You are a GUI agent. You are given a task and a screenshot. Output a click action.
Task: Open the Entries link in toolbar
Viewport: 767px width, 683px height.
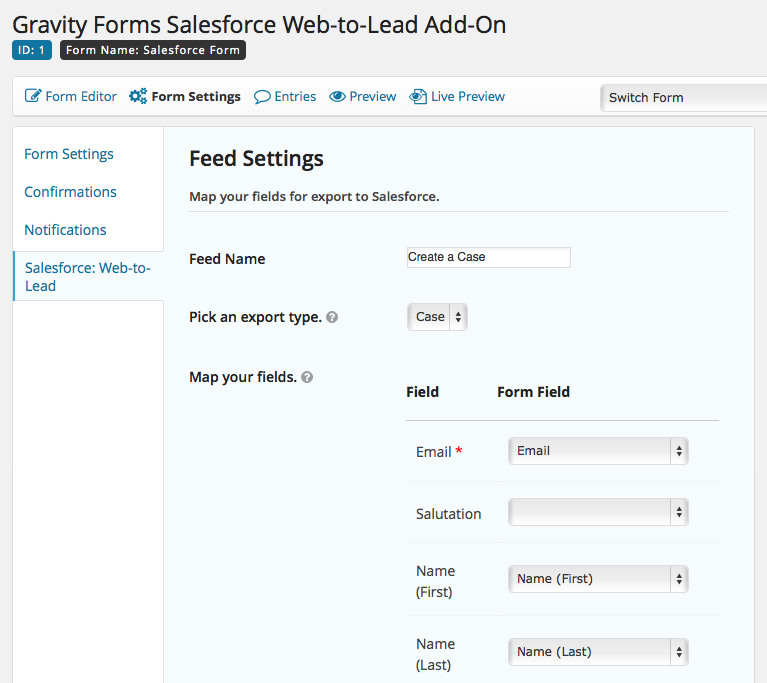[x=295, y=97]
